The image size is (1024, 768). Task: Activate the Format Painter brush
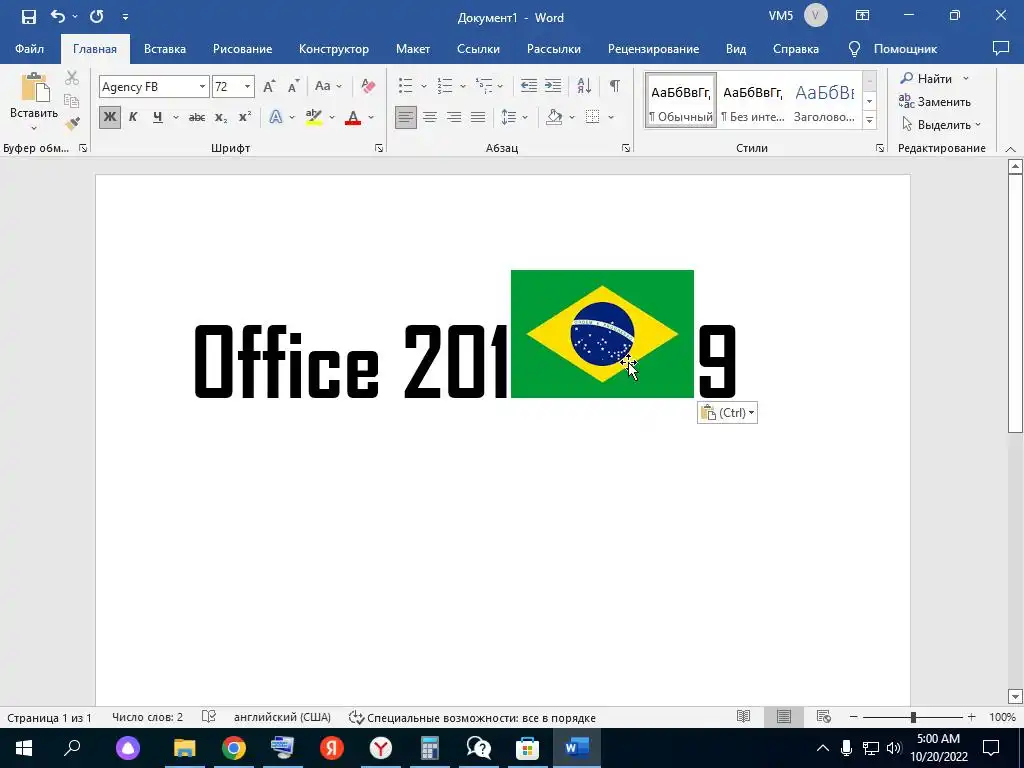(72, 123)
